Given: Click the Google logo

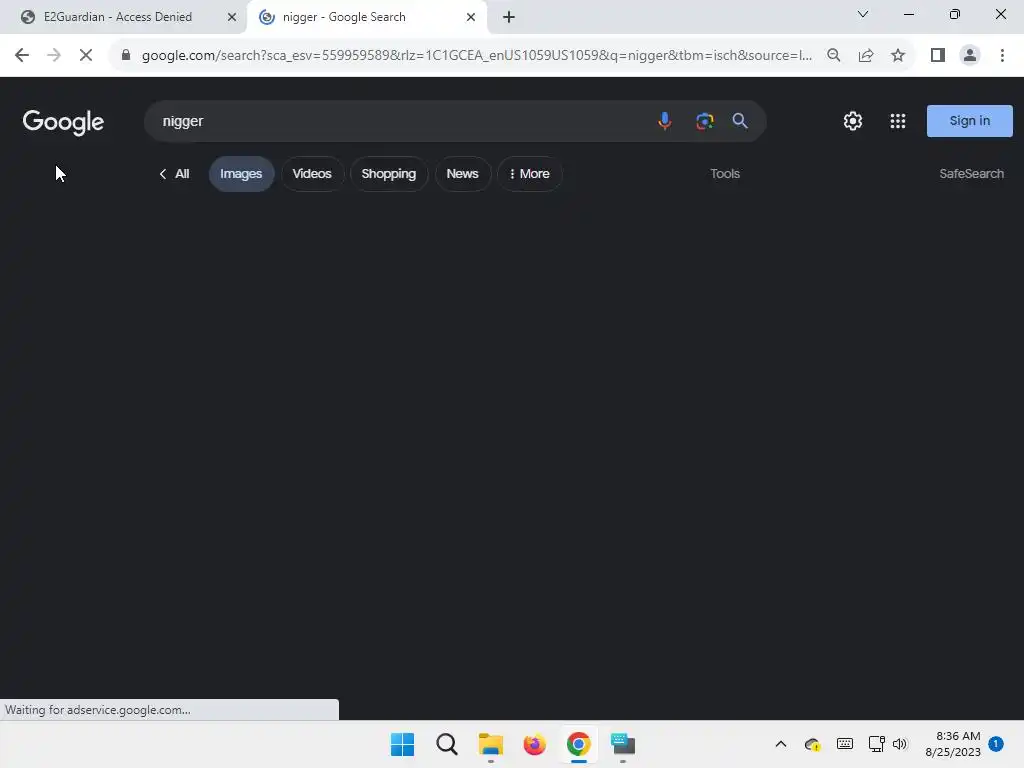Looking at the screenshot, I should pyautogui.click(x=63, y=121).
